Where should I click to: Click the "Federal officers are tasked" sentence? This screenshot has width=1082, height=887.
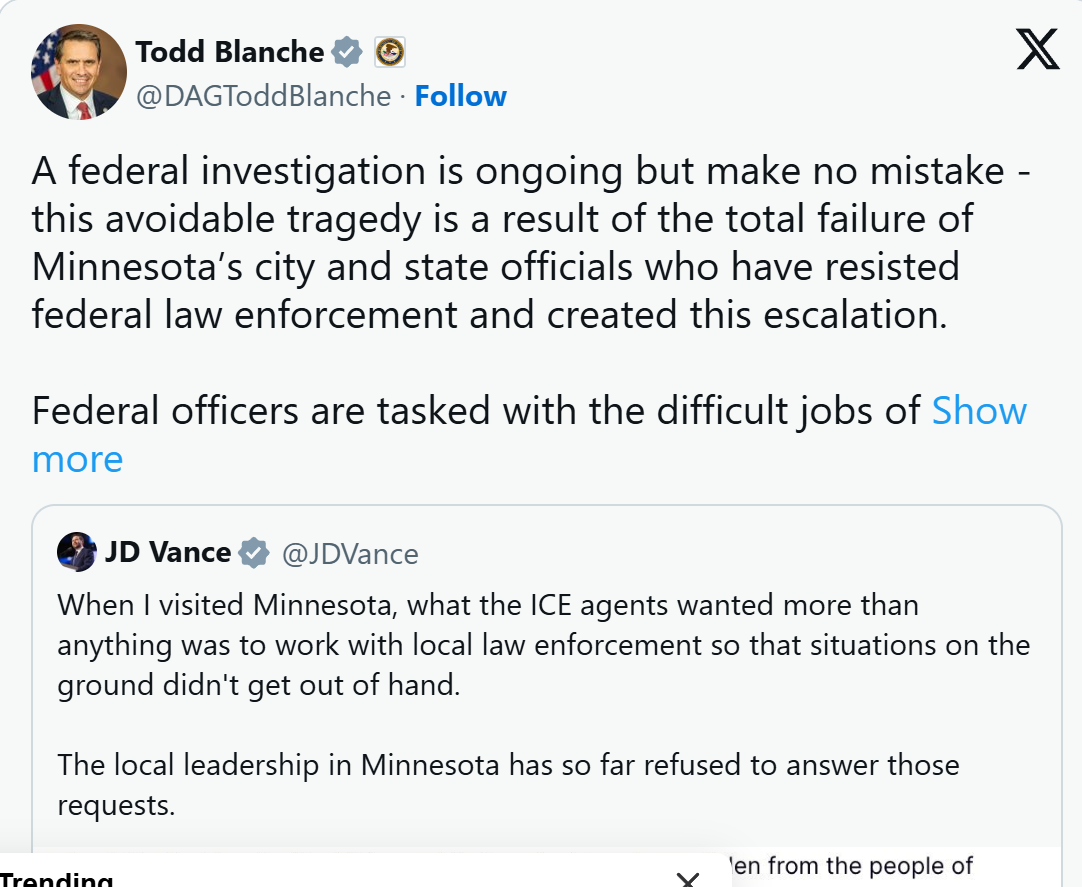[x=476, y=411]
